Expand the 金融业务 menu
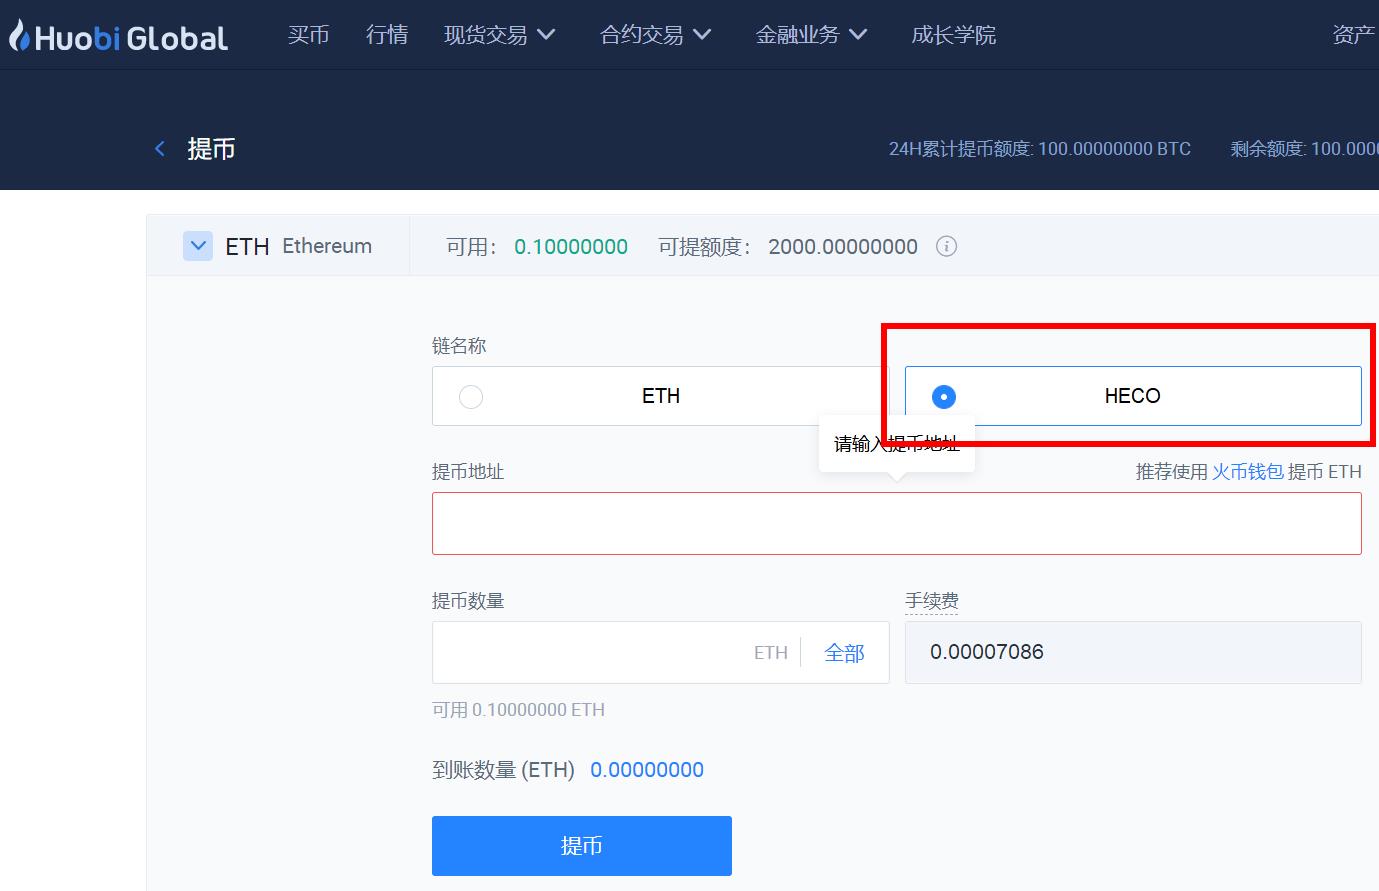1379x891 pixels. 811,35
